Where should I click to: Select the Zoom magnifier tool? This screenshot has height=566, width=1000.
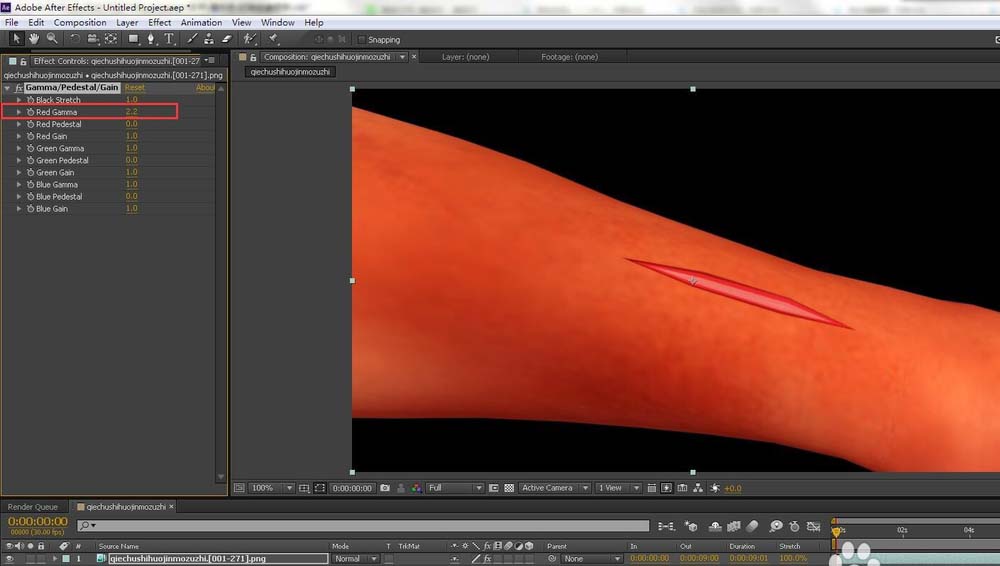tap(52, 39)
